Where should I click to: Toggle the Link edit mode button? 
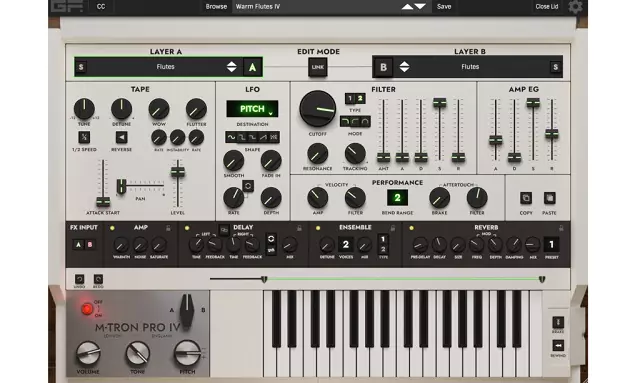click(x=318, y=67)
